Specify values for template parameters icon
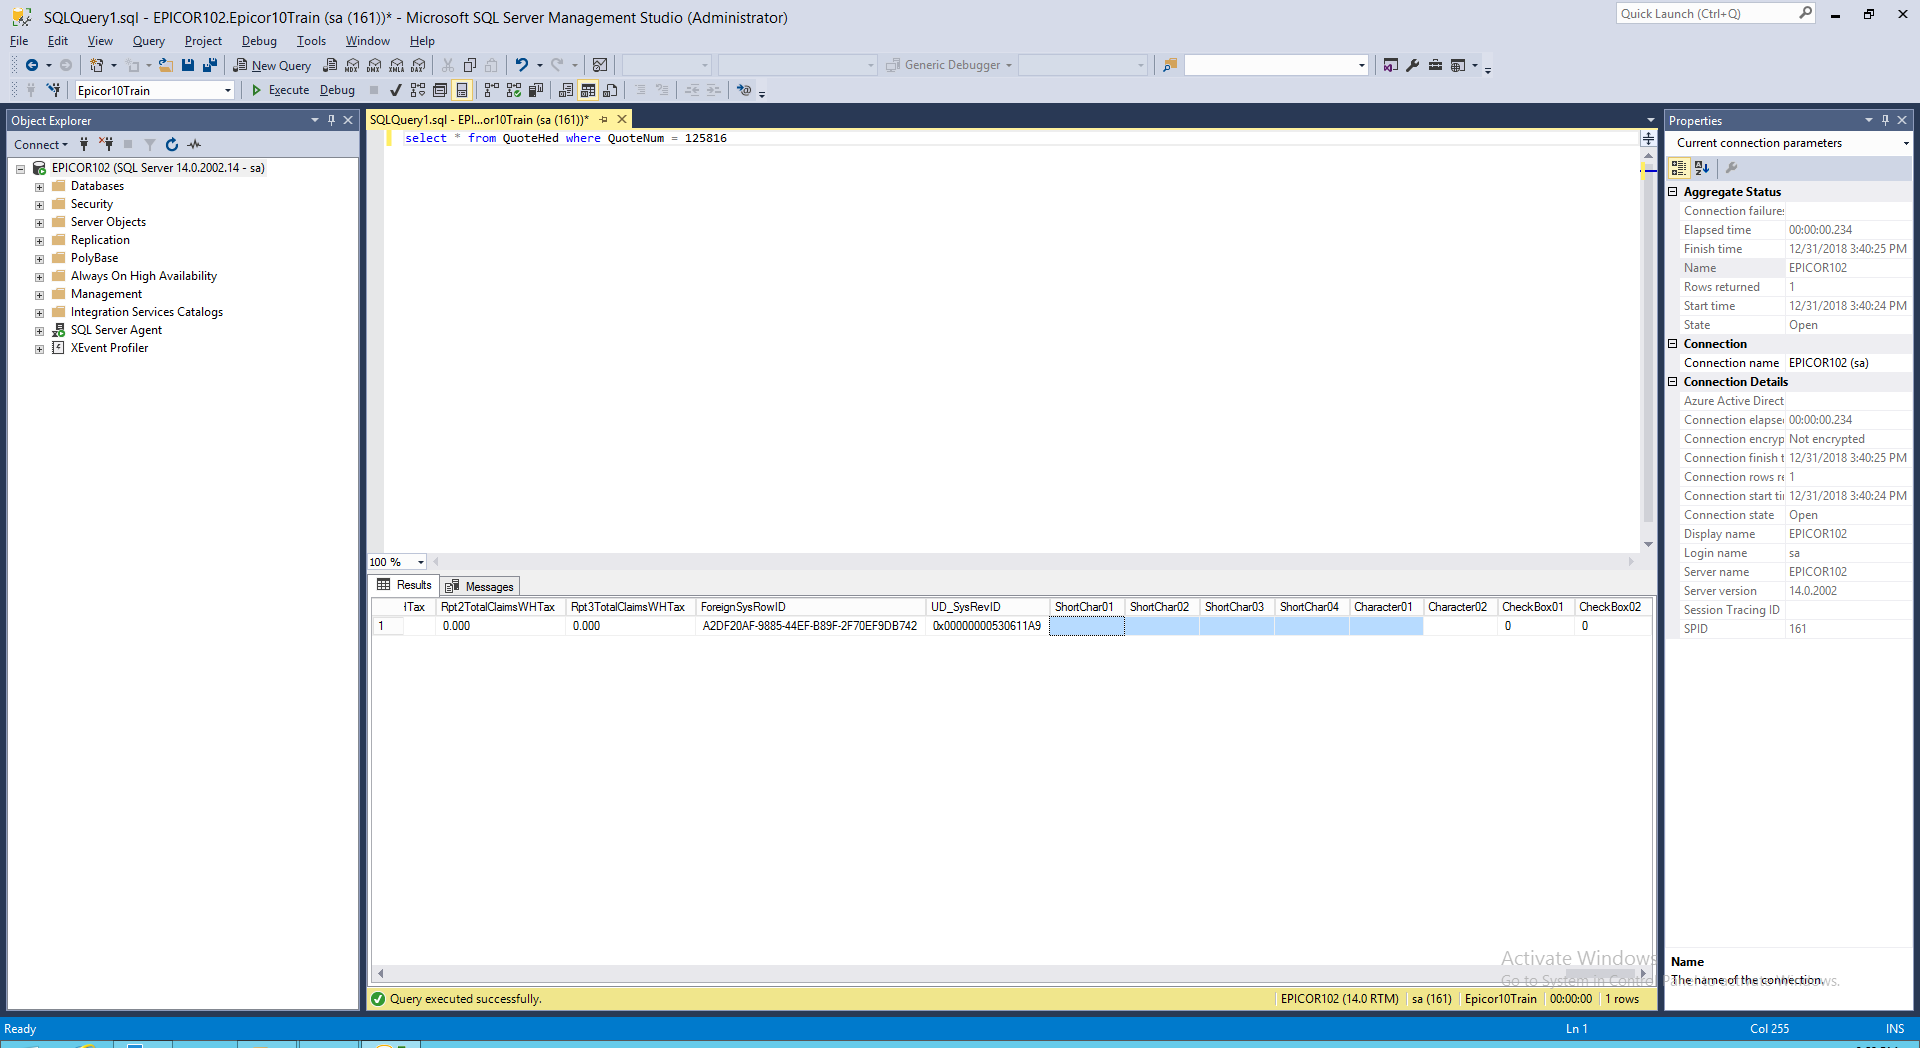 (x=744, y=90)
